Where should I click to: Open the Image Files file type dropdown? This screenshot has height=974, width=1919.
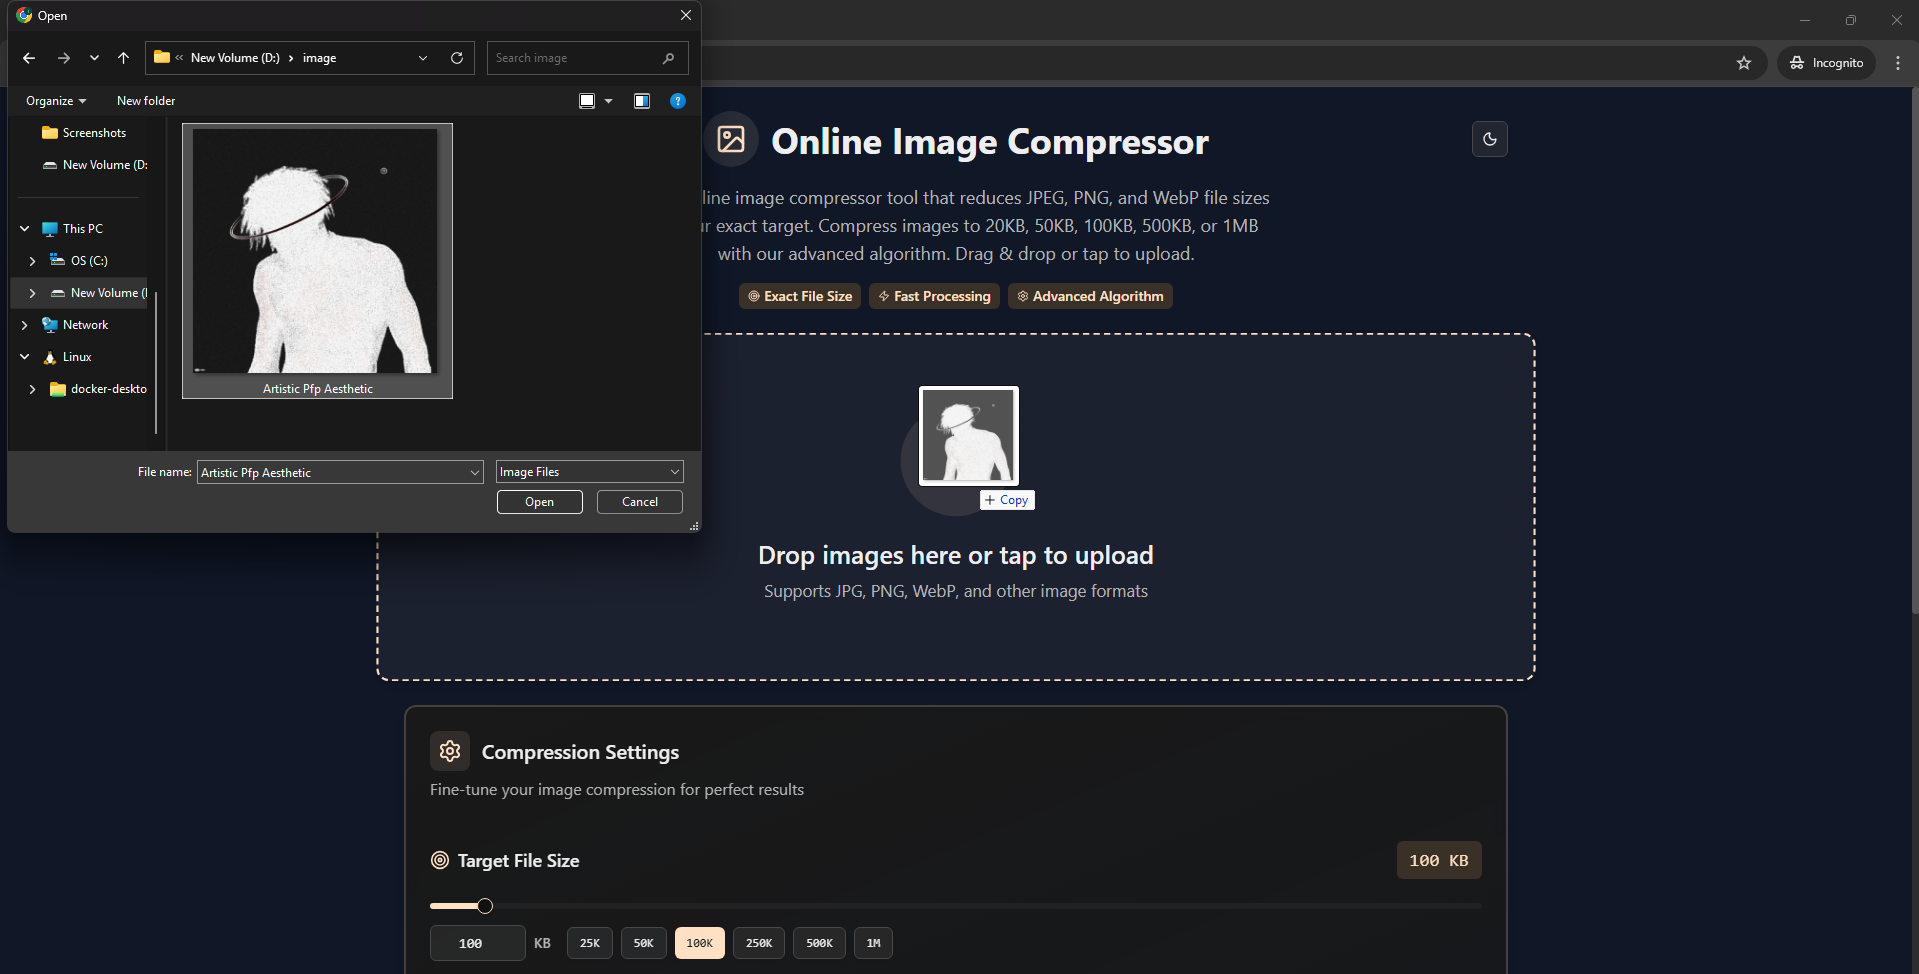[x=589, y=471]
